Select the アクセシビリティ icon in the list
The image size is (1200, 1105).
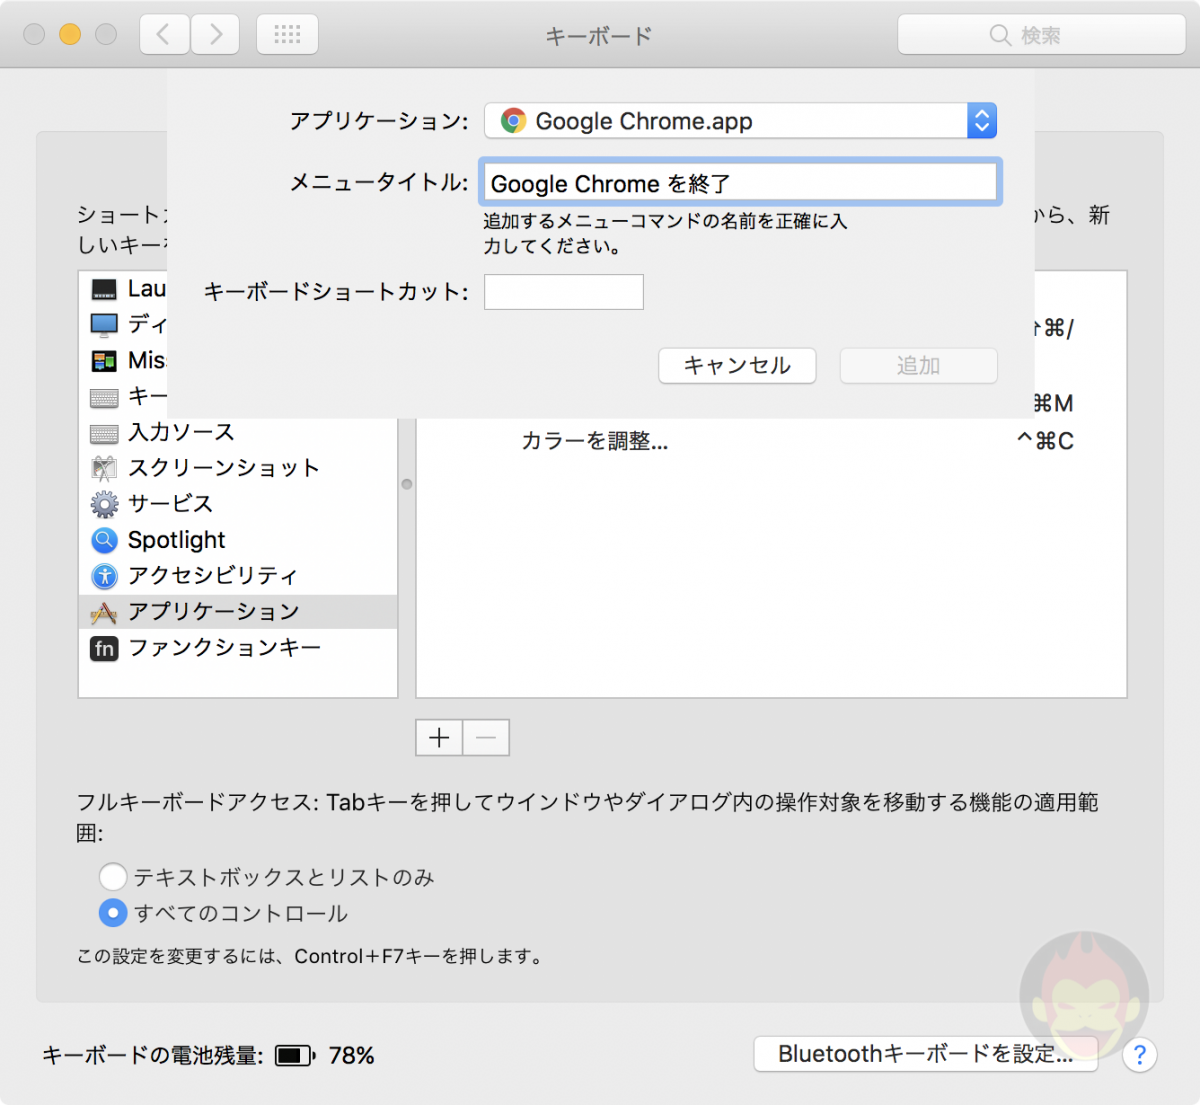(104, 576)
